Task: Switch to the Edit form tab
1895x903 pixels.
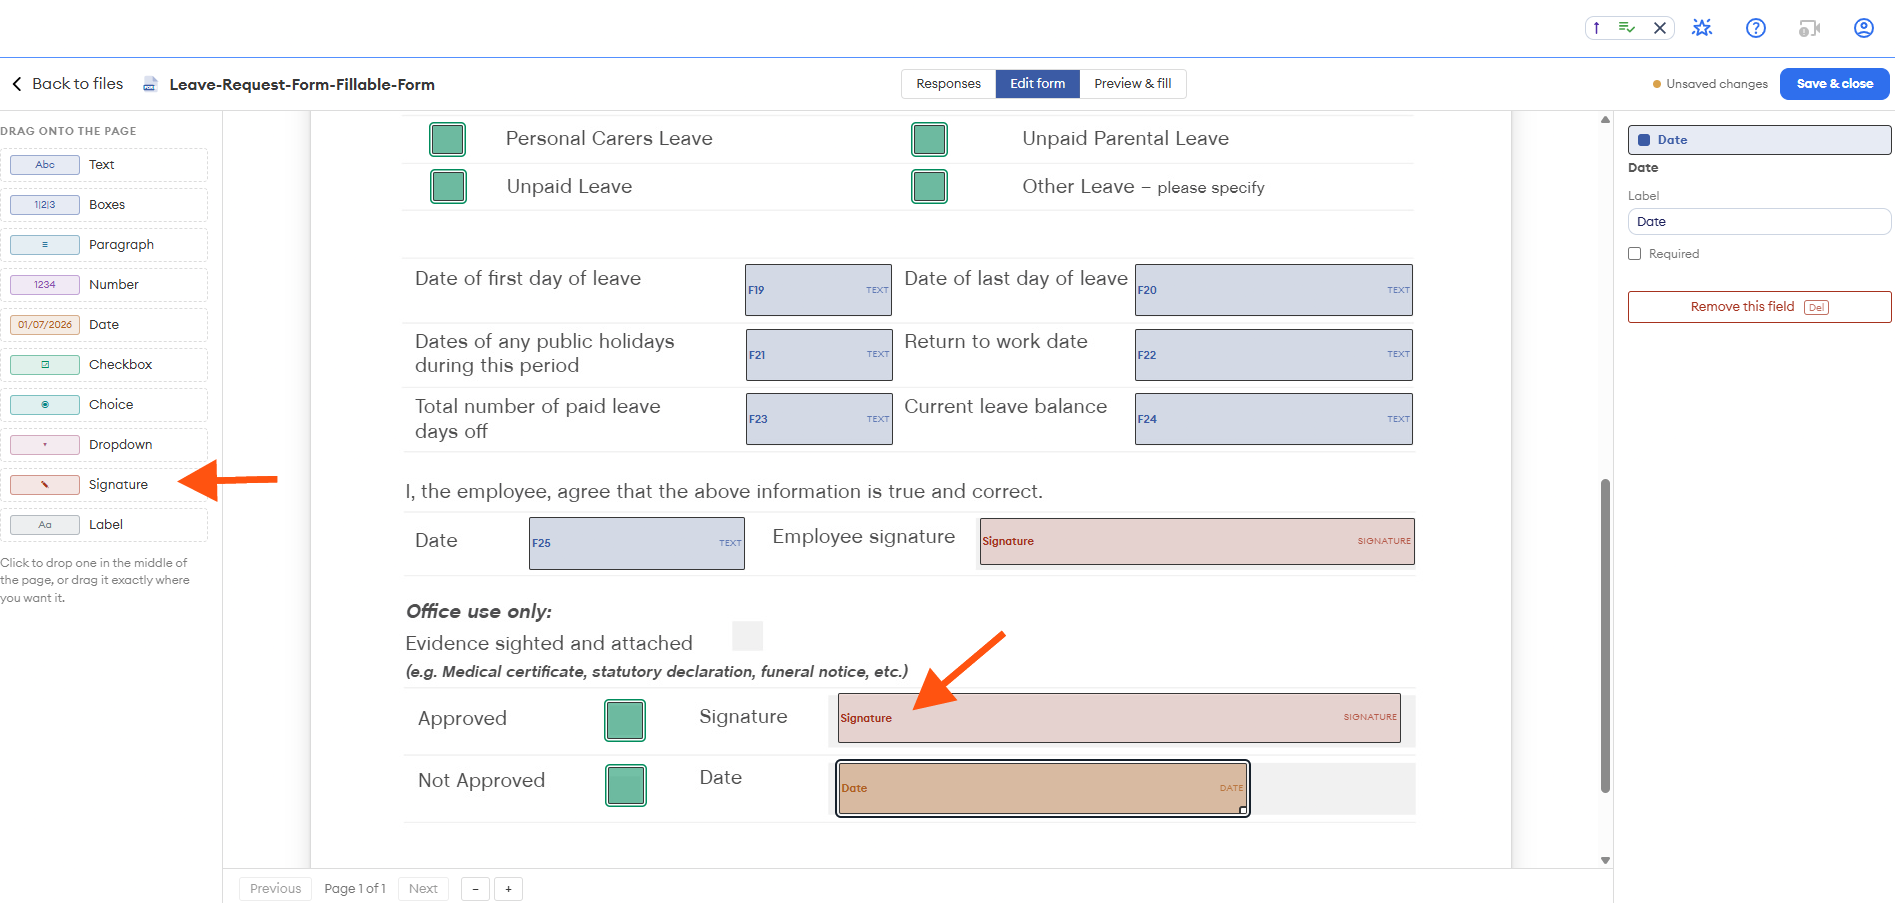Action: pyautogui.click(x=1037, y=84)
